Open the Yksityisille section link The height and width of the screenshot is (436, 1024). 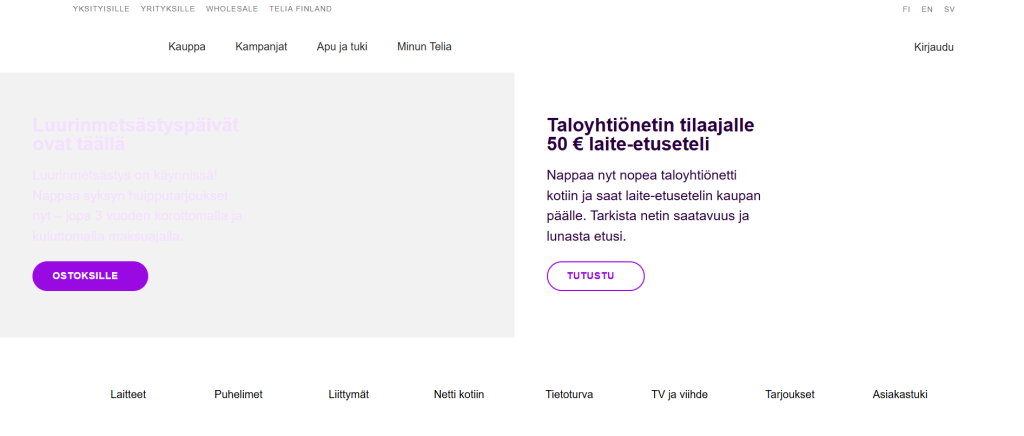tap(101, 9)
